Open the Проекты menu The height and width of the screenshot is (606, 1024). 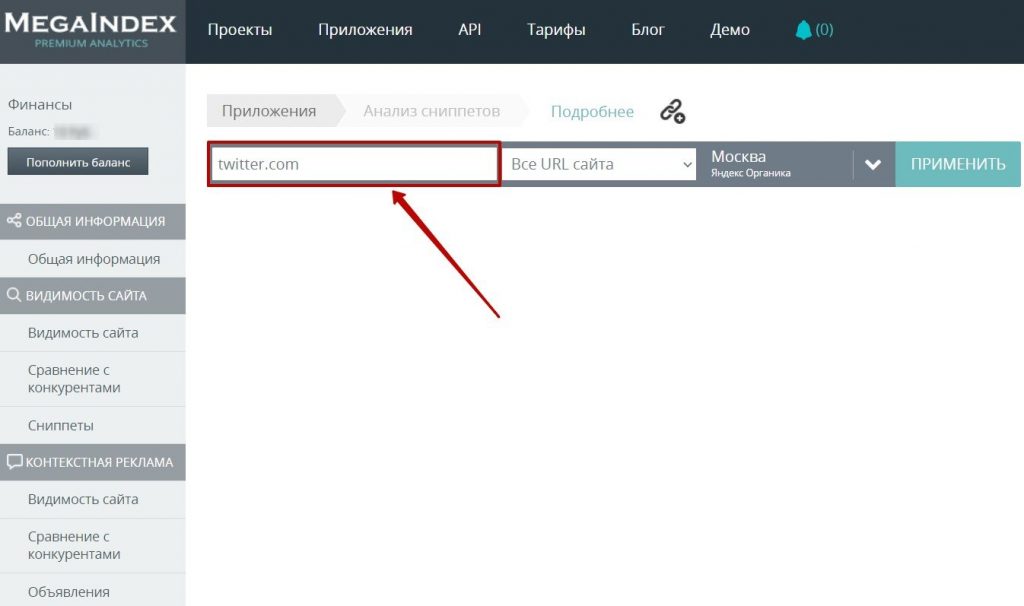click(240, 29)
